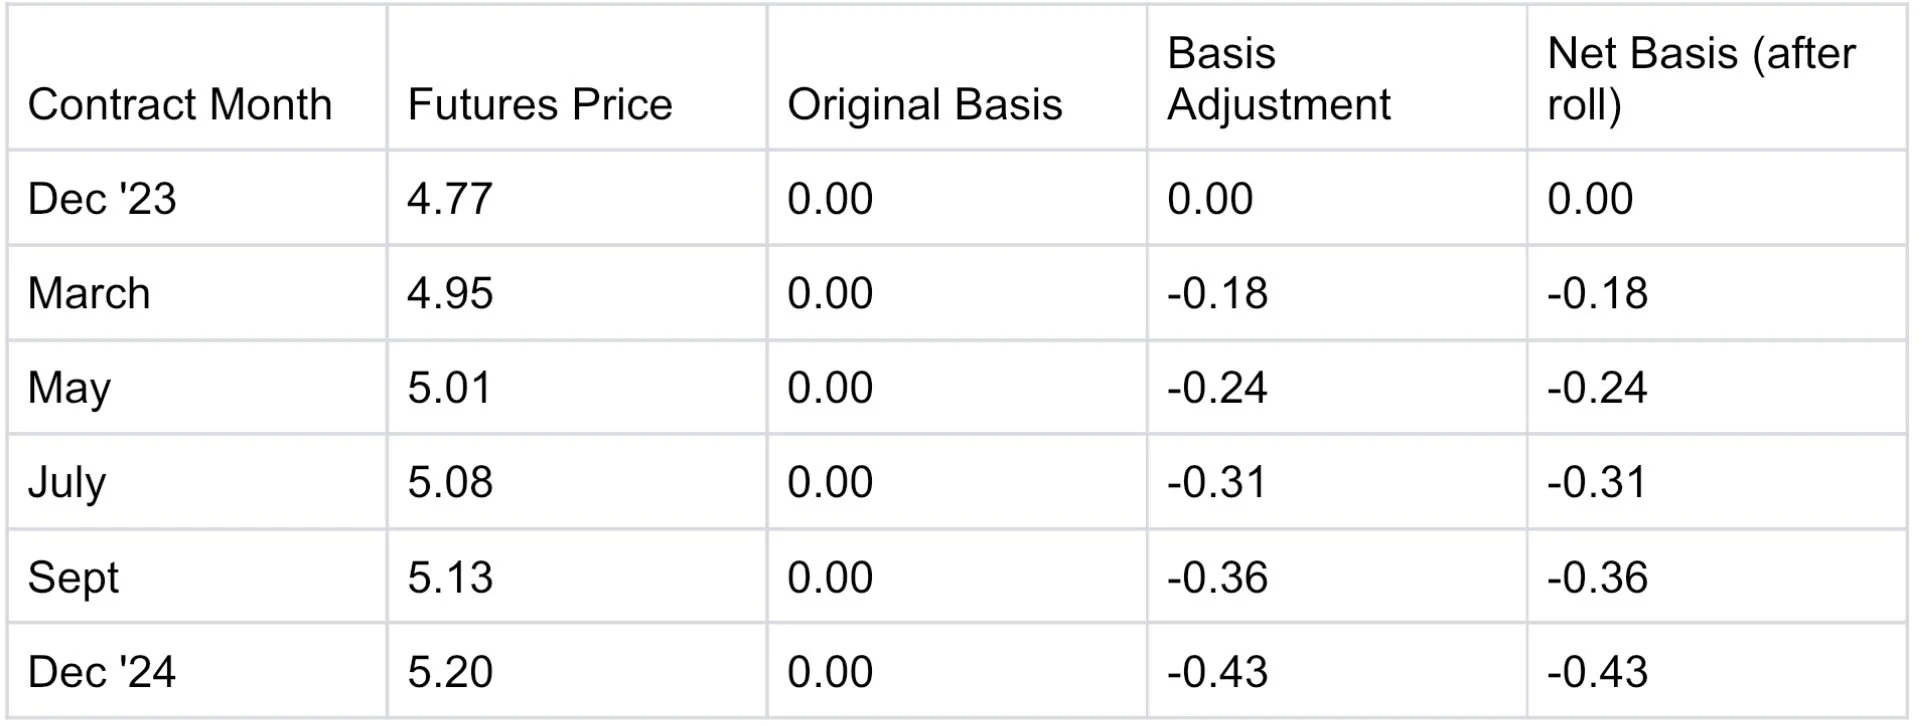This screenshot has height=726, width=1923.
Task: Select the 5.01 futures price cell
Action: pos(450,388)
